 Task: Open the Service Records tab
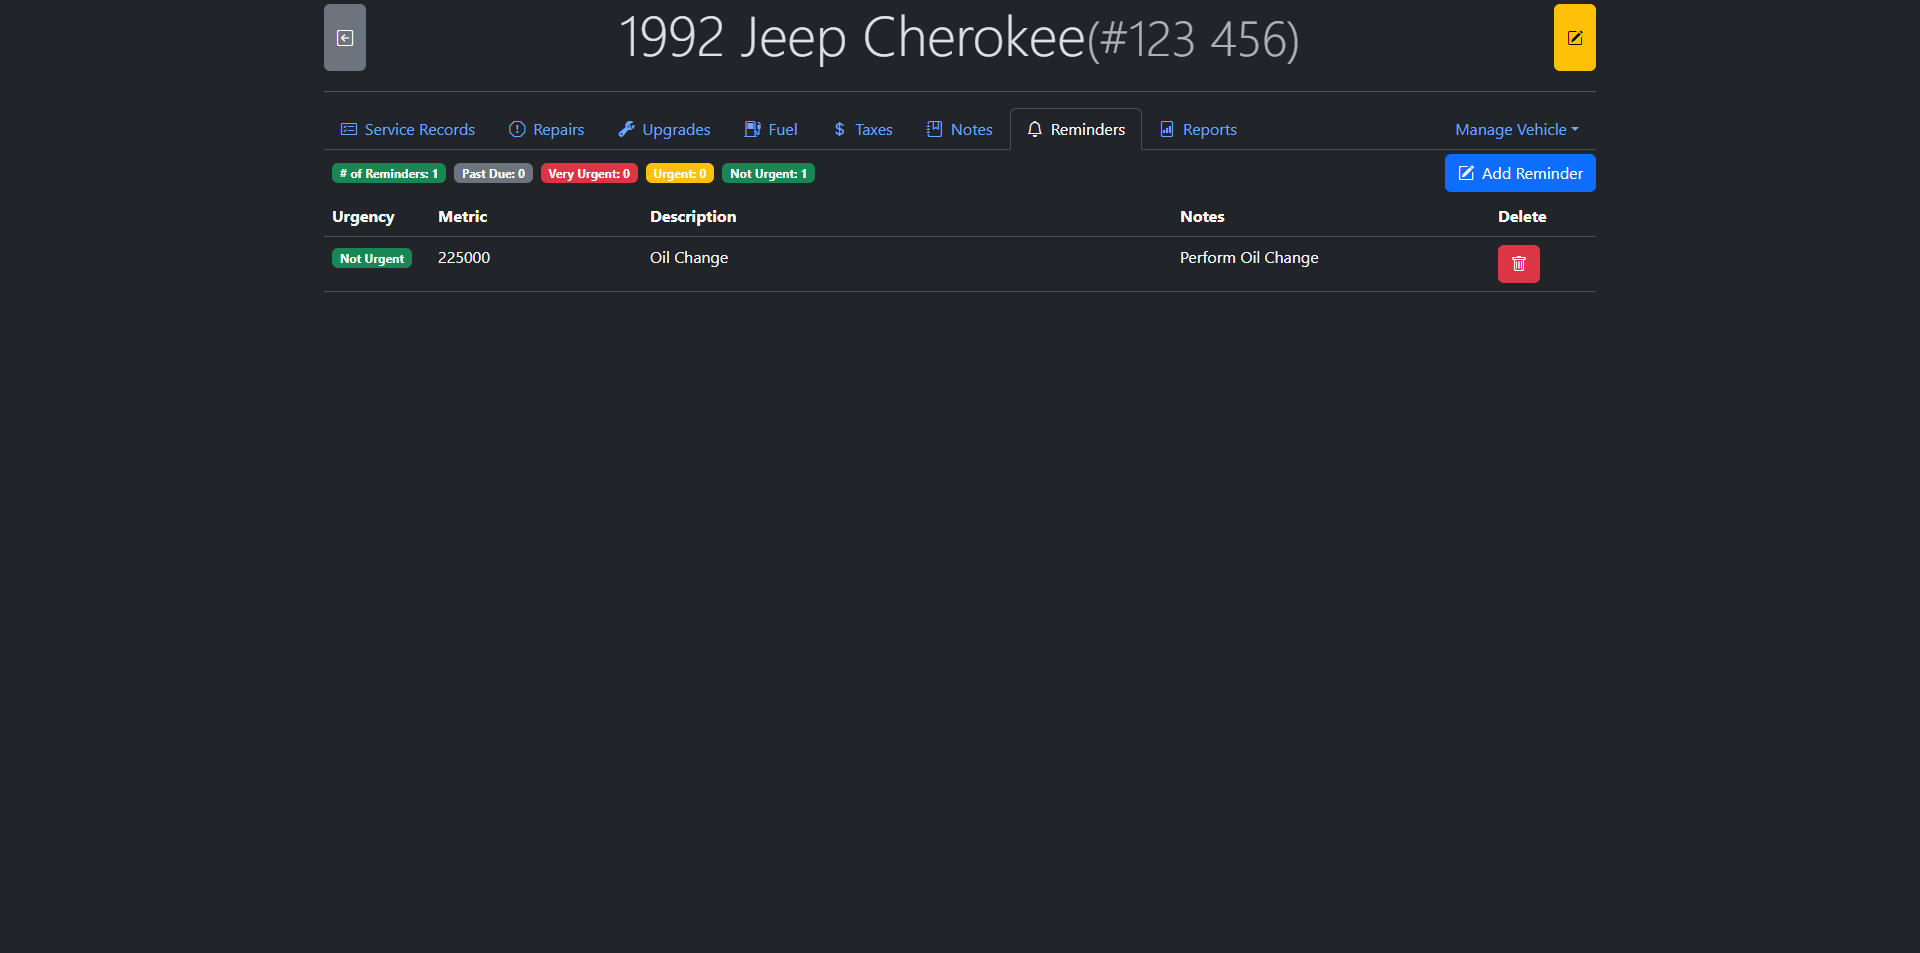(x=408, y=130)
